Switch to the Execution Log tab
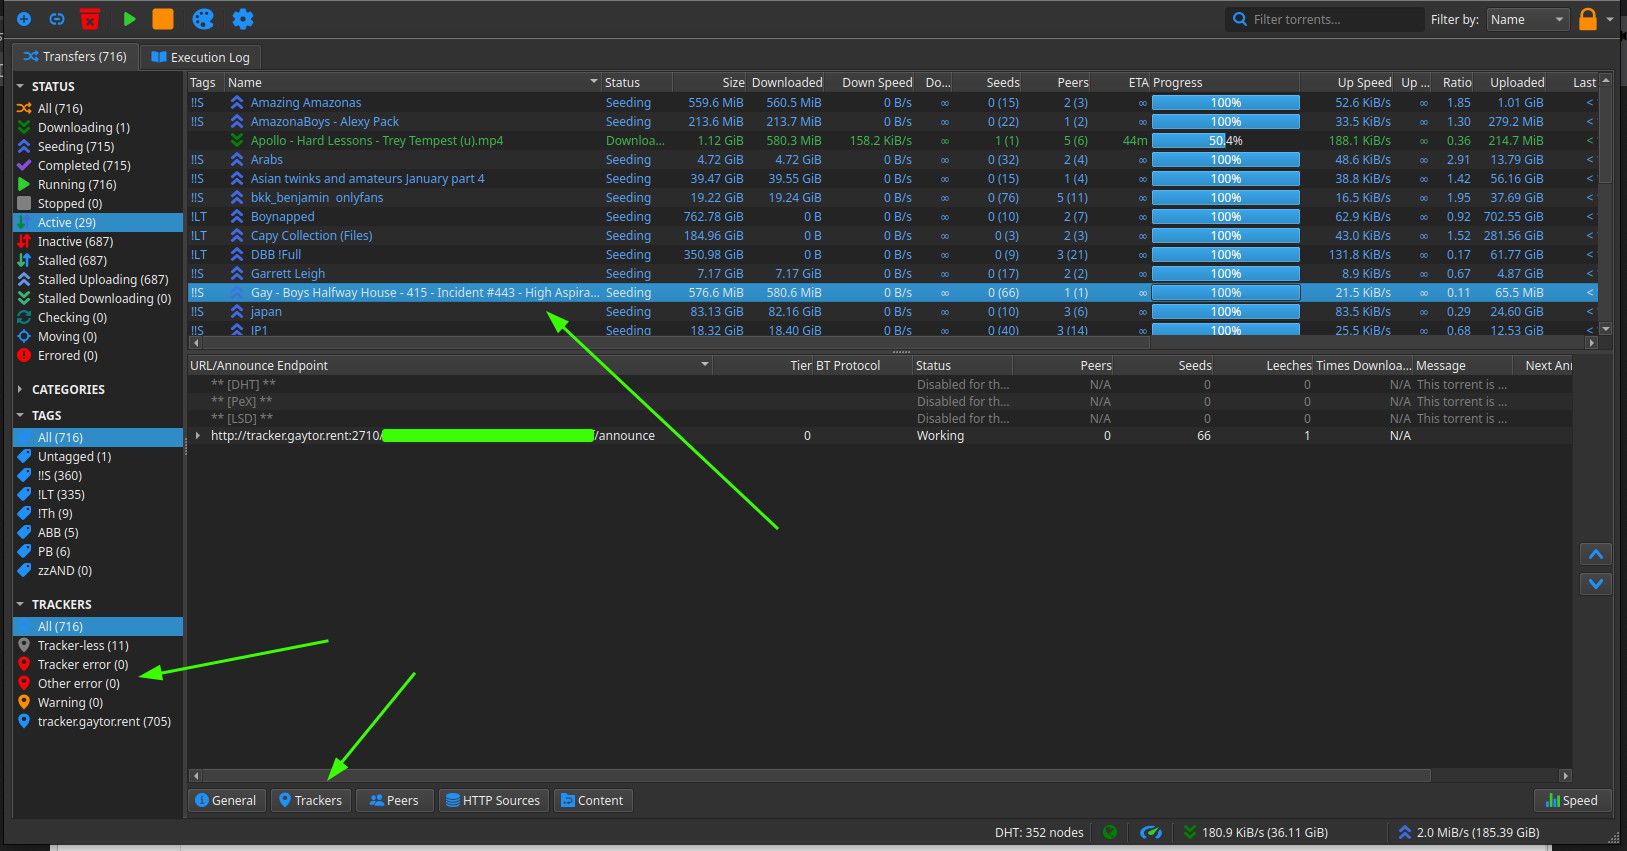 pyautogui.click(x=200, y=58)
